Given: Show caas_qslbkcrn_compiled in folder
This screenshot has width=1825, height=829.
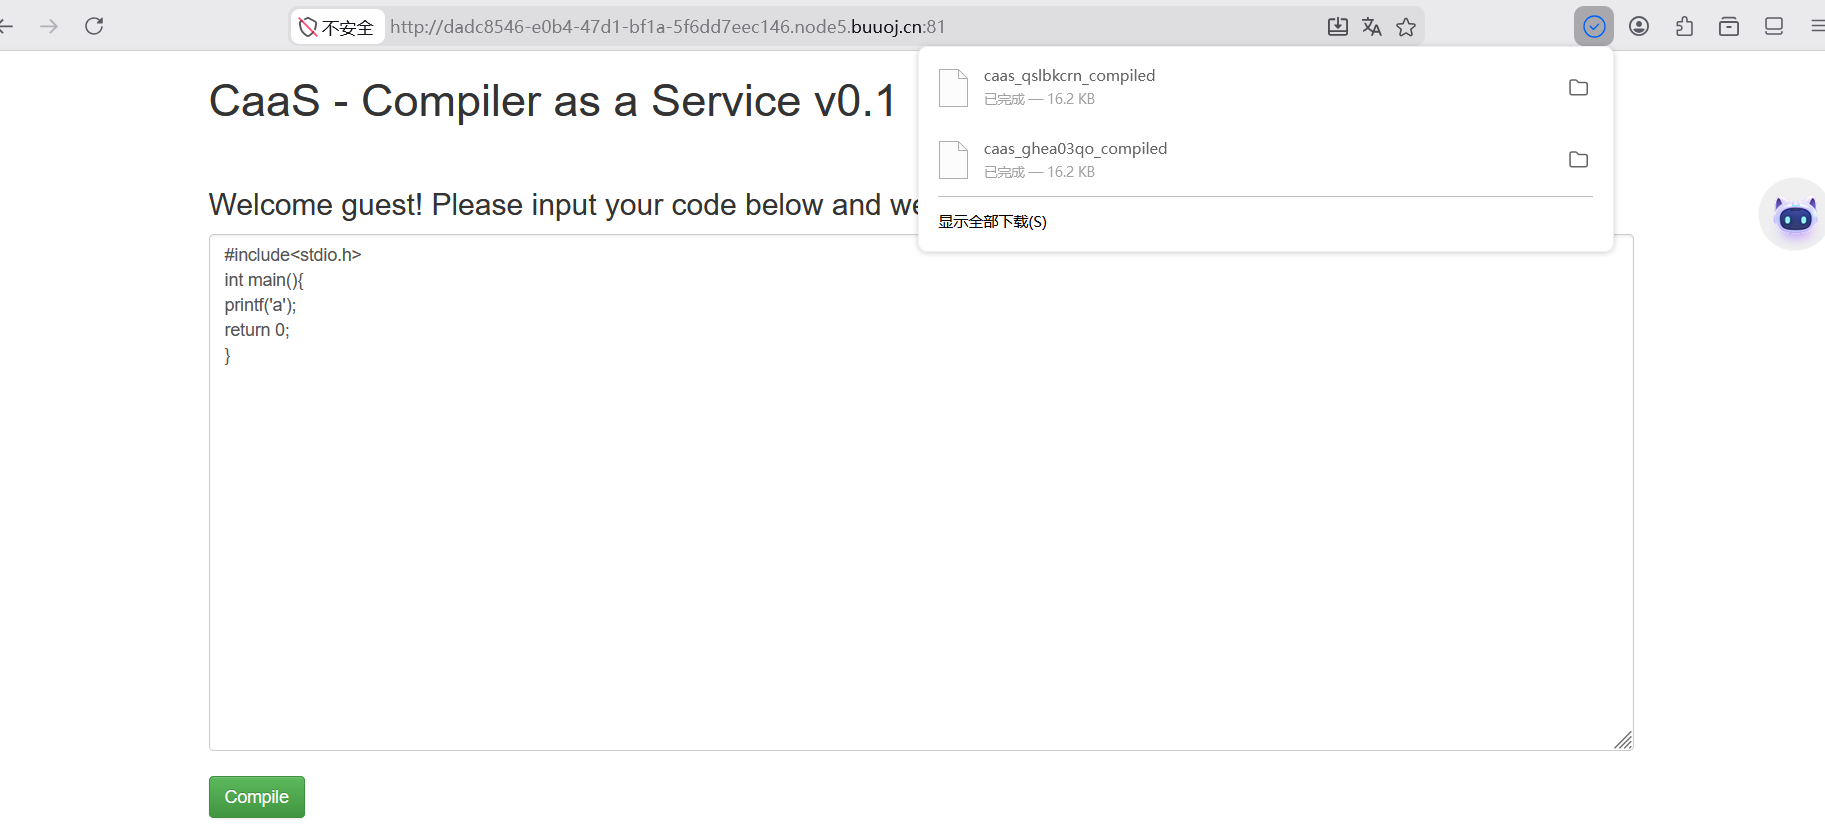Looking at the screenshot, I should [x=1578, y=88].
